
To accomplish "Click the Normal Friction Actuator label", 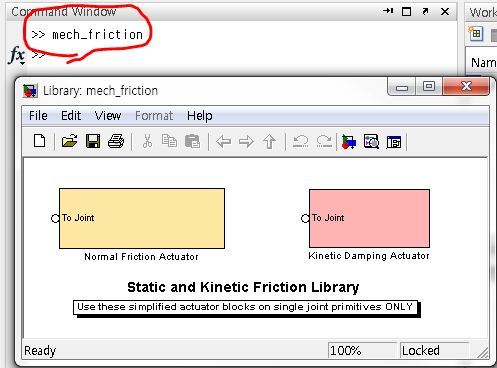I will coord(141,256).
